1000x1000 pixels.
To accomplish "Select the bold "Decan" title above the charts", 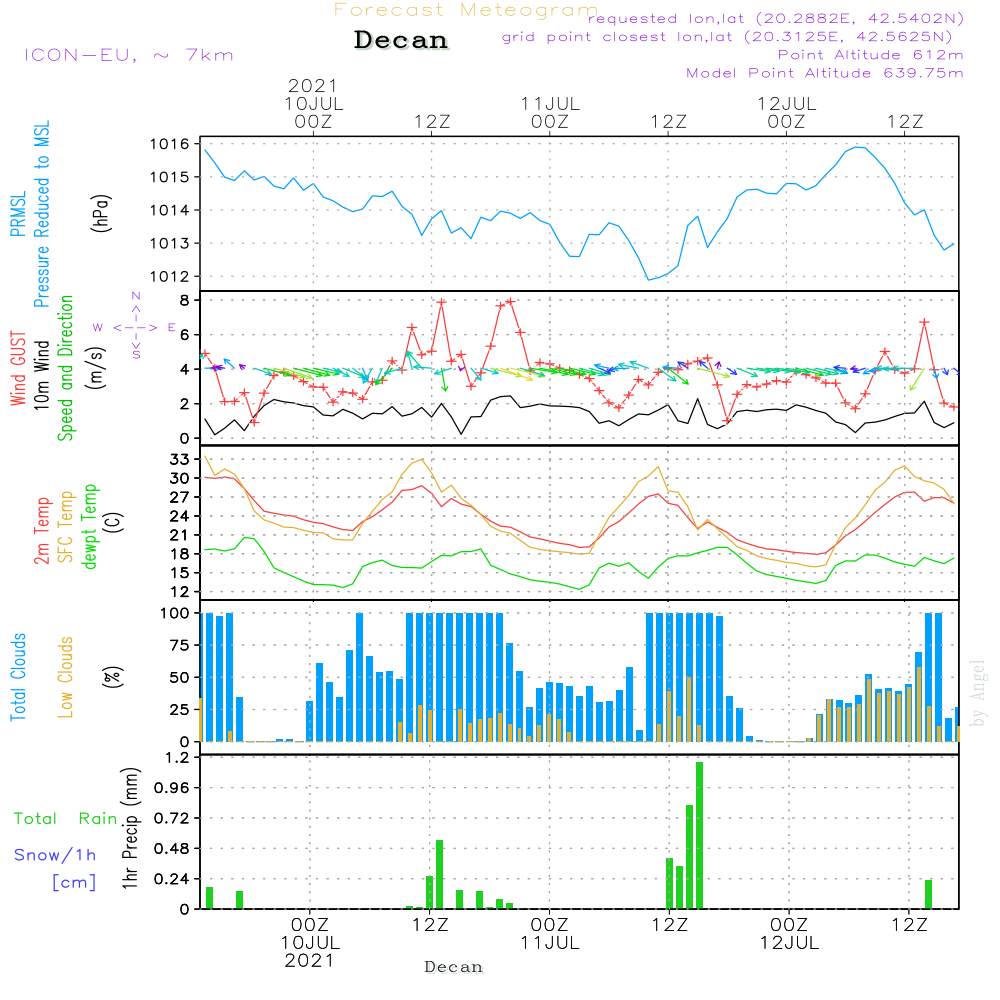I will point(401,40).
